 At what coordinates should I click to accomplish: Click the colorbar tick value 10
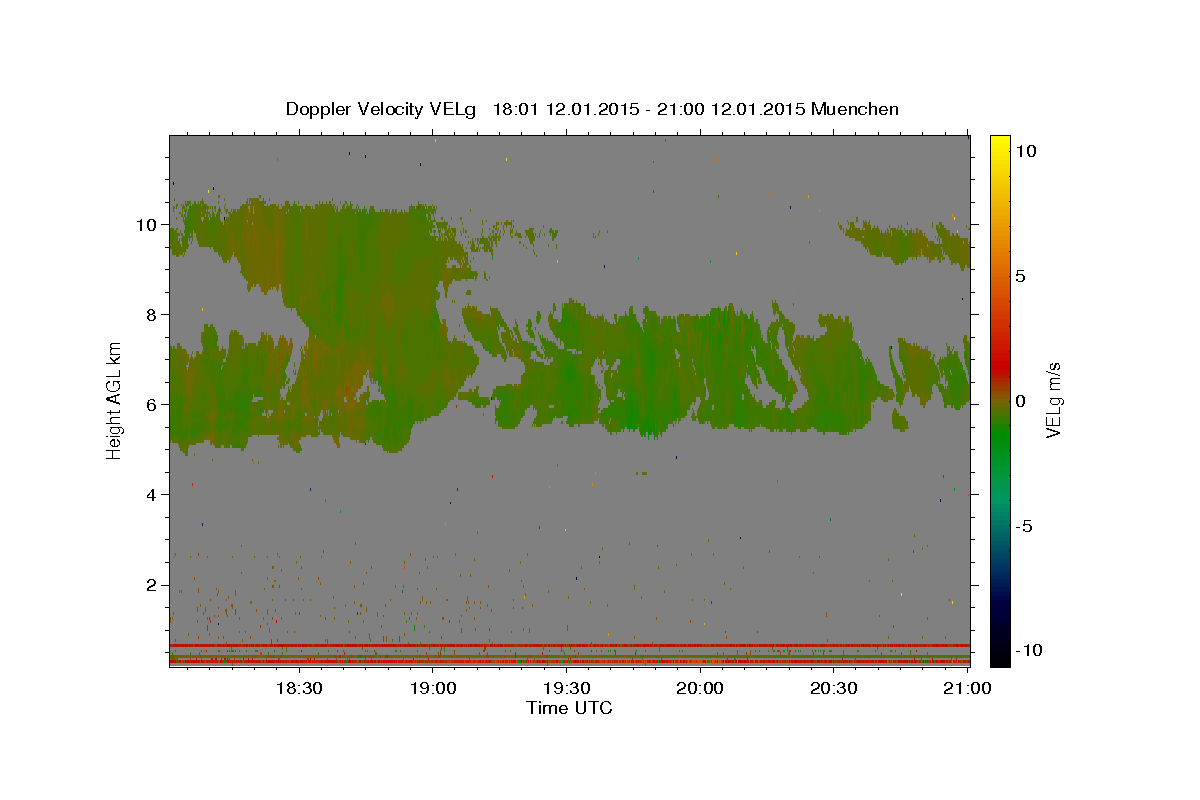coord(1026,150)
